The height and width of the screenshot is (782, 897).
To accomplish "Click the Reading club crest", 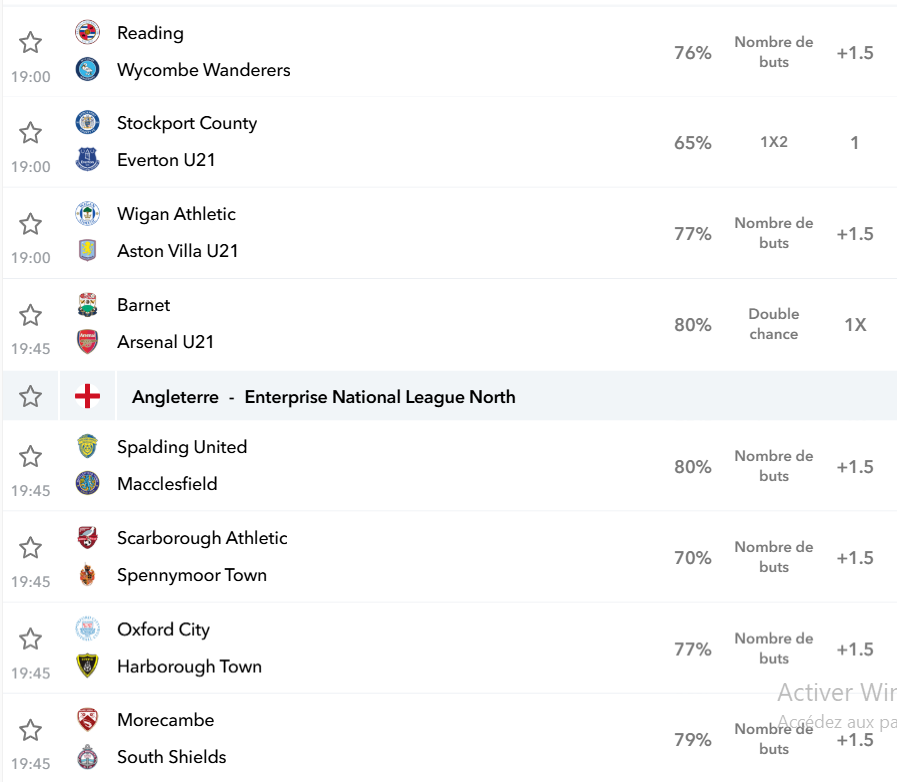I will (x=88, y=32).
